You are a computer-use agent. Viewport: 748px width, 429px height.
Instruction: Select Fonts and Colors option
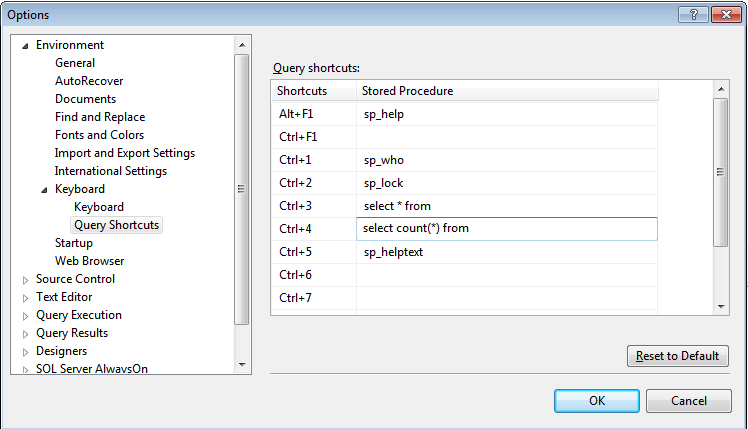tap(99, 135)
